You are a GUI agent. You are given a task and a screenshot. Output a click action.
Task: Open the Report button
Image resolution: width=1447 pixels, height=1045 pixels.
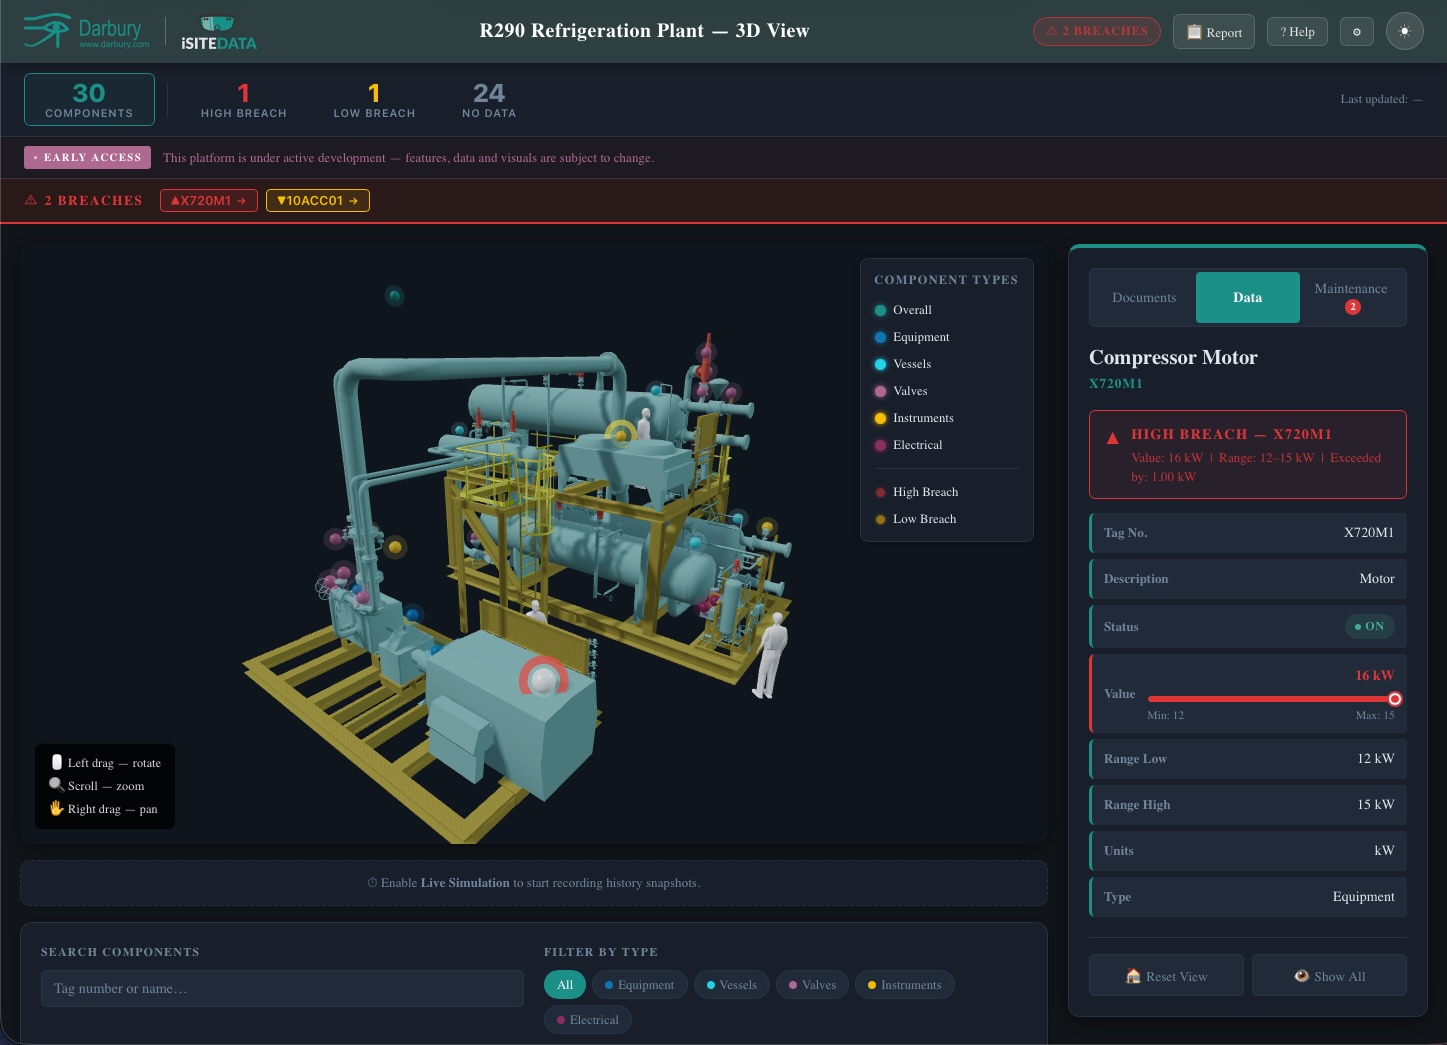1214,32
